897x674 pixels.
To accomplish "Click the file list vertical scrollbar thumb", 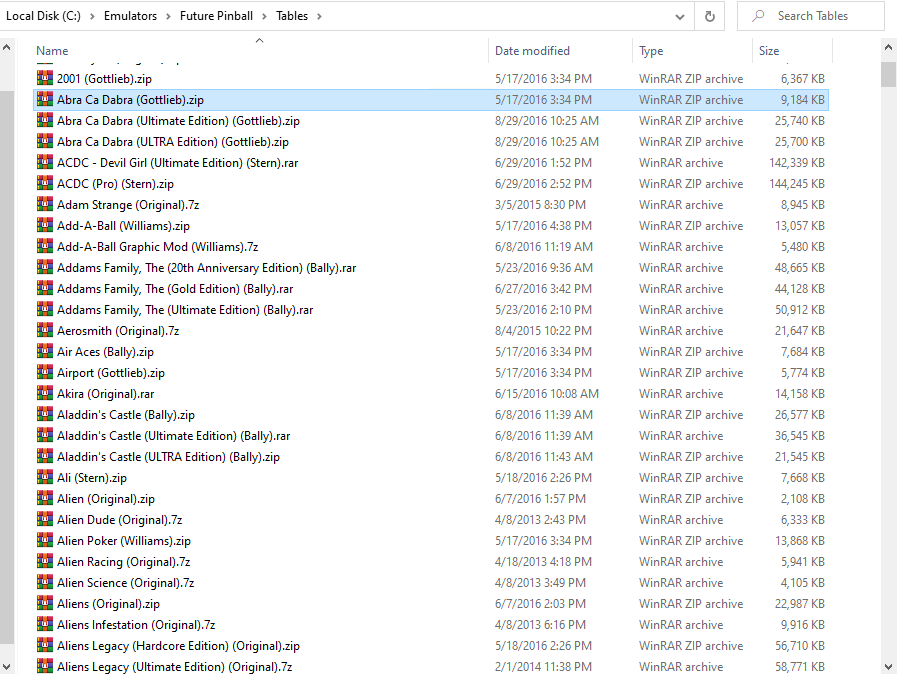I will tap(888, 74).
